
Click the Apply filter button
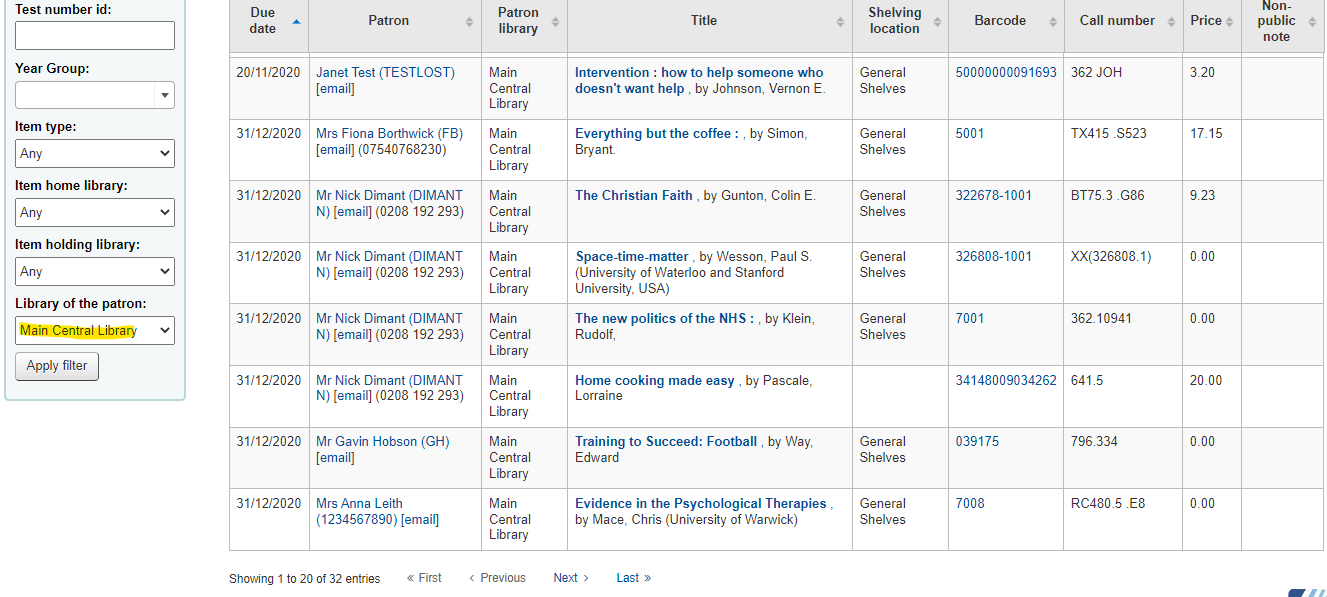[x=57, y=366]
